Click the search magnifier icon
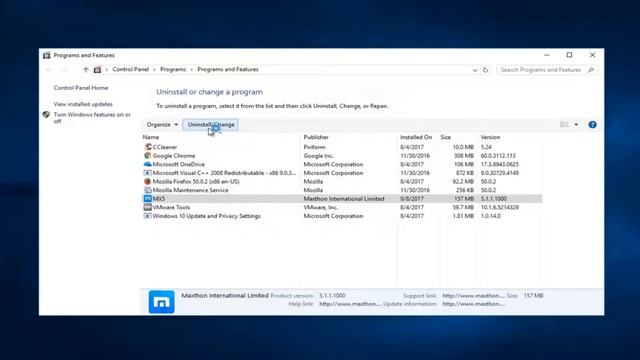The height and width of the screenshot is (360, 640). coord(591,70)
